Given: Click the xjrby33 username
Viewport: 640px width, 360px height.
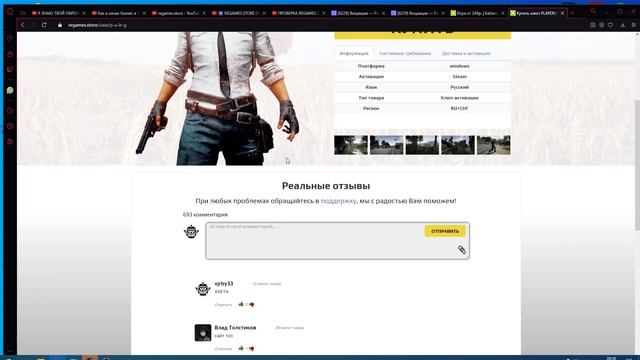Looking at the screenshot, I should coord(224,283).
